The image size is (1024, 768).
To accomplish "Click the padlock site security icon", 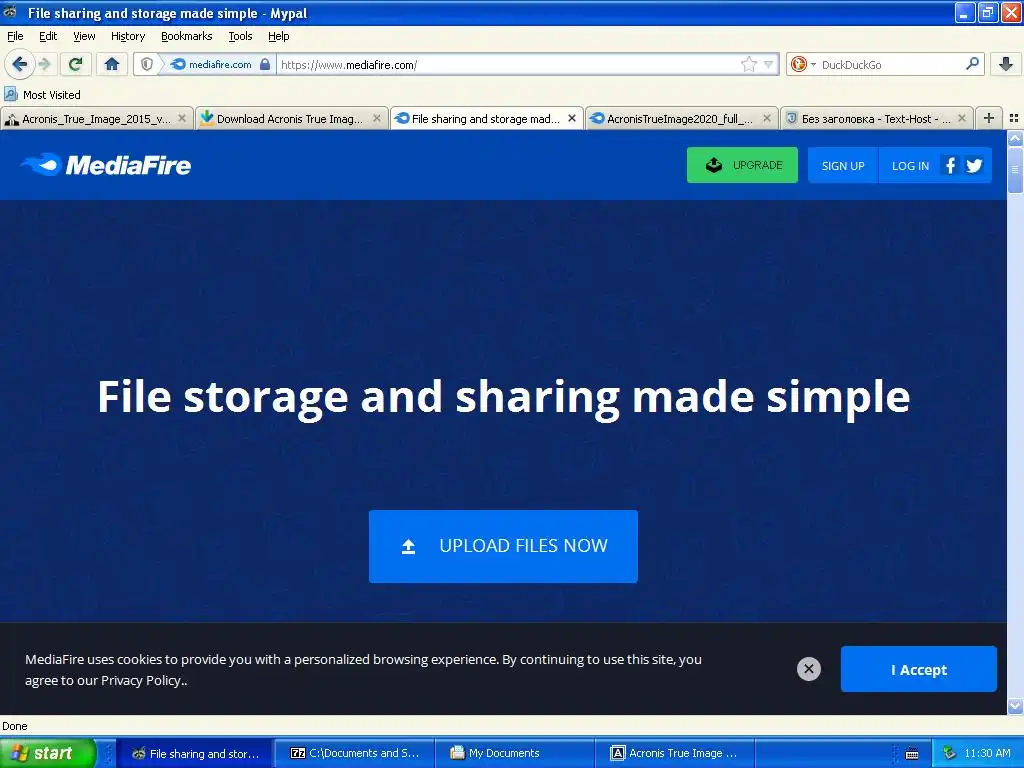I will pos(264,64).
